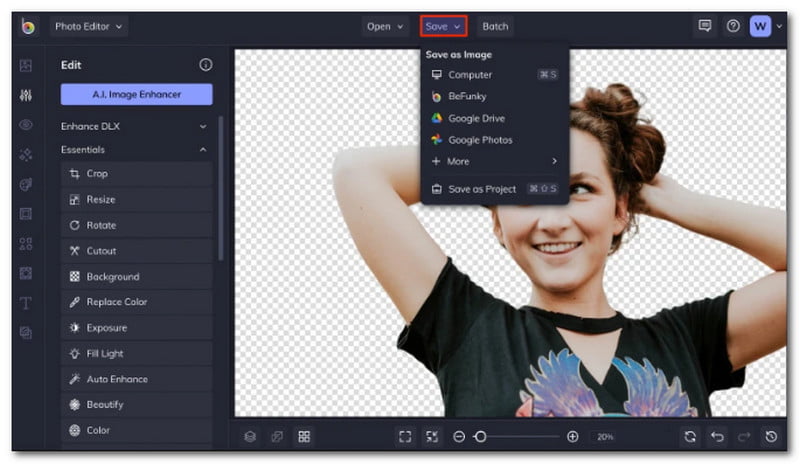
Task: Open the Open dropdown menu
Action: [x=385, y=26]
